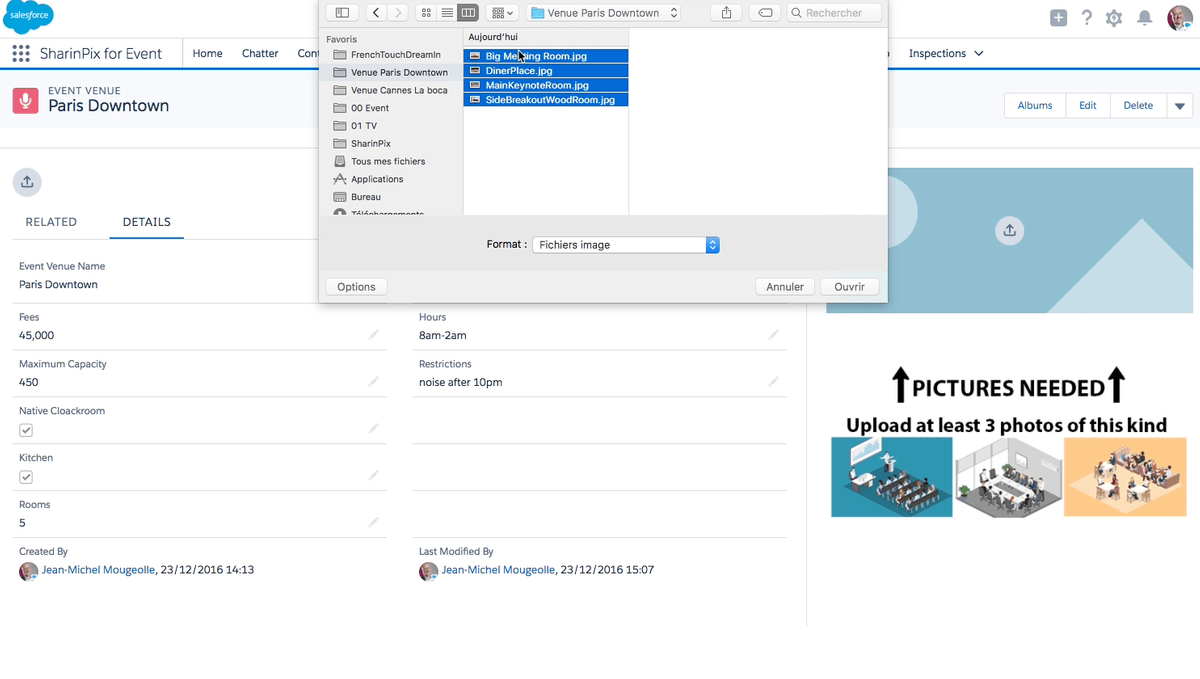Open the user profile avatar menu
This screenshot has width=1200, height=679.
(1180, 18)
